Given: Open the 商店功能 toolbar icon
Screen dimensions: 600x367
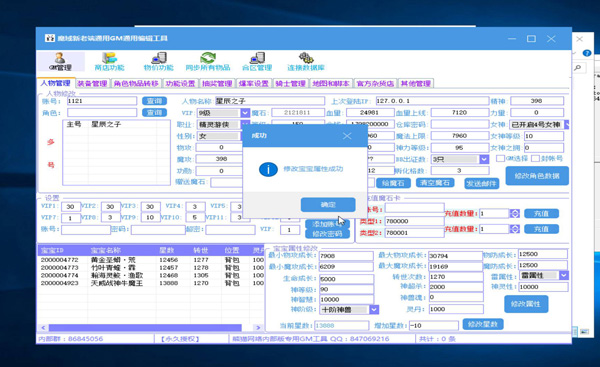Looking at the screenshot, I should pyautogui.click(x=109, y=62).
